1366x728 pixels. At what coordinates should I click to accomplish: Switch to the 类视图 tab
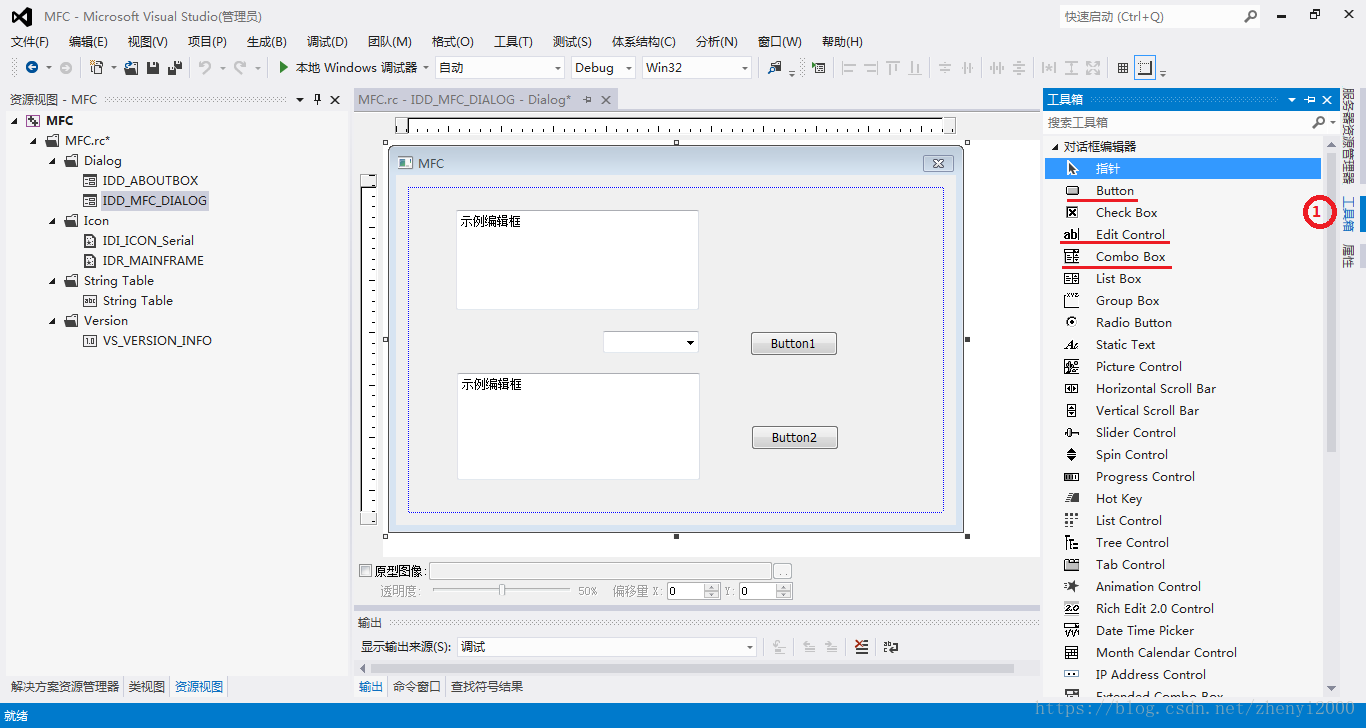coord(147,686)
